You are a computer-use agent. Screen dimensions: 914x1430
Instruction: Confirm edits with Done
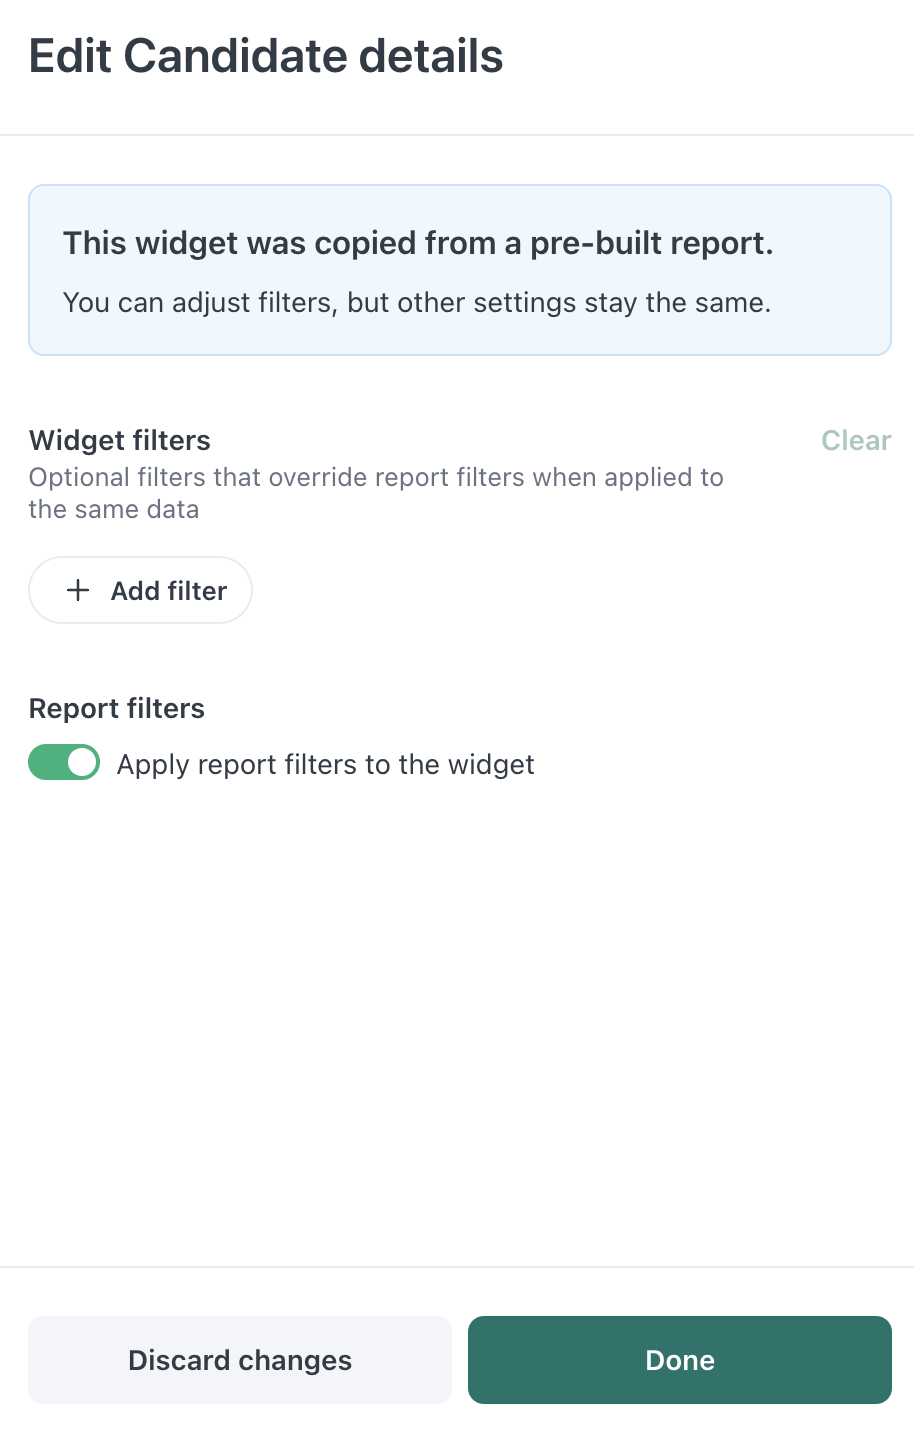pyautogui.click(x=679, y=1360)
